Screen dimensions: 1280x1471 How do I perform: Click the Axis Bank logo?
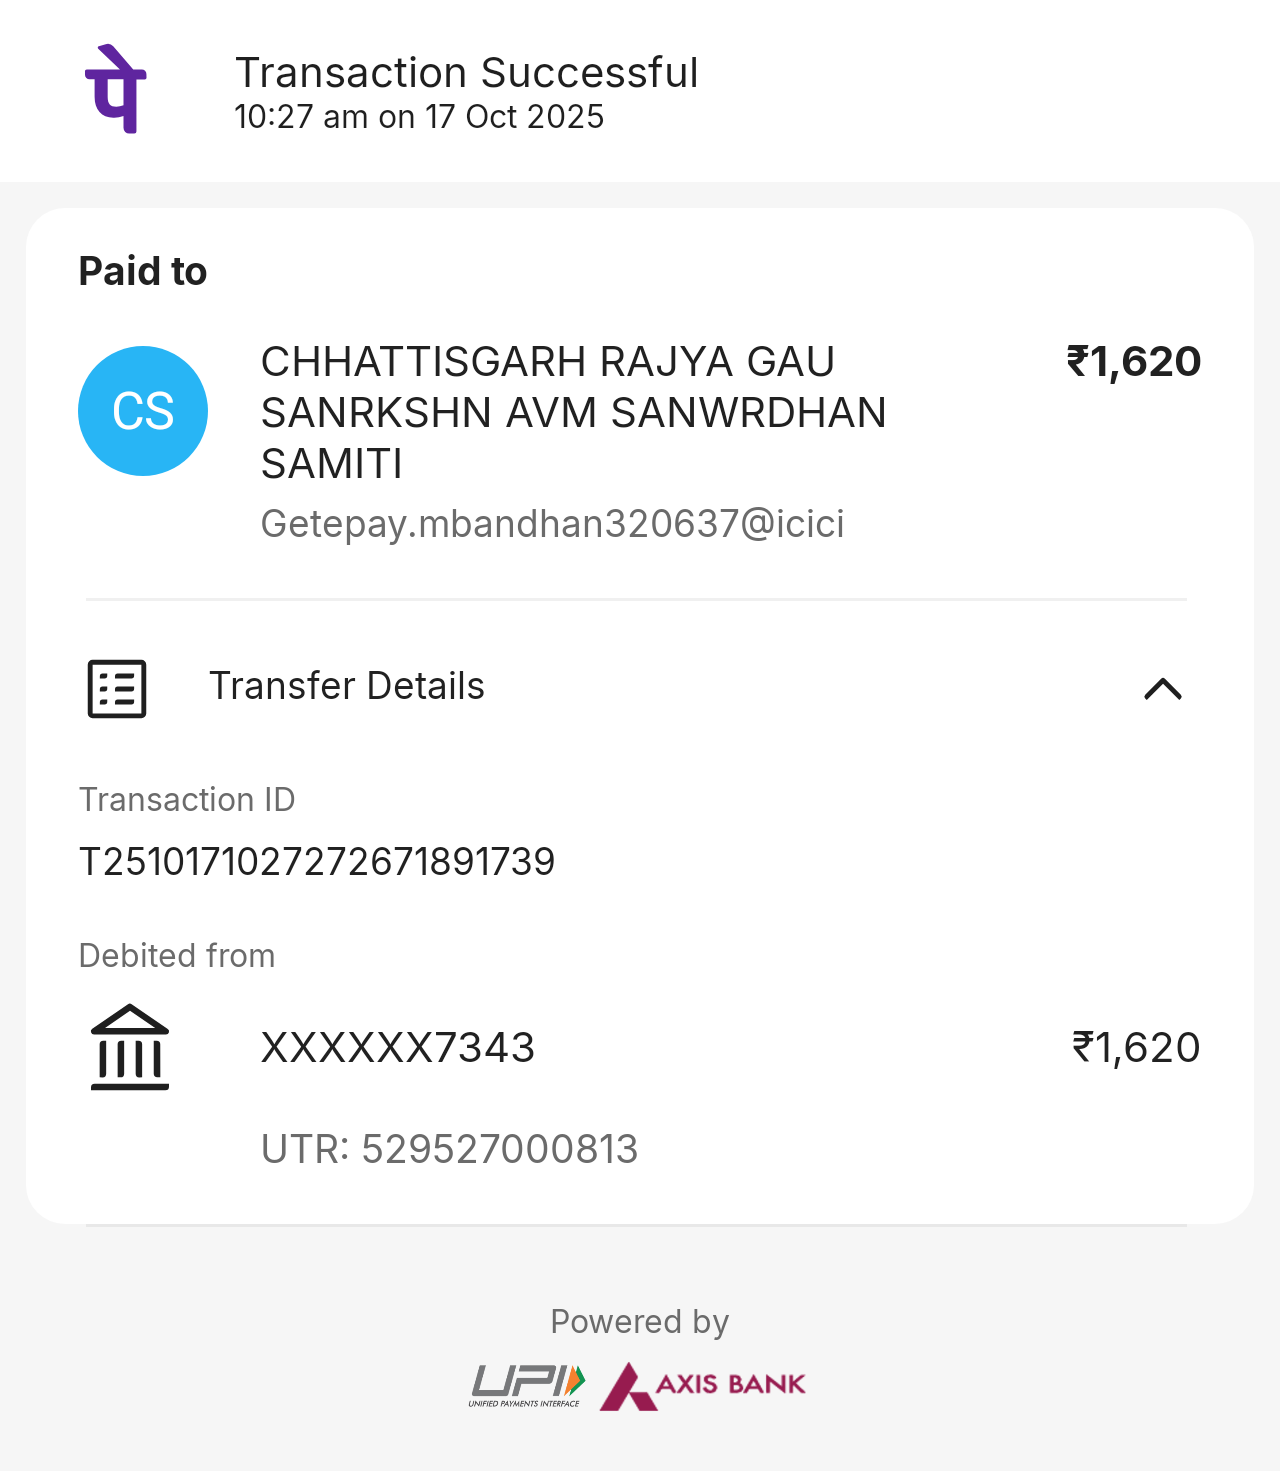703,1385
